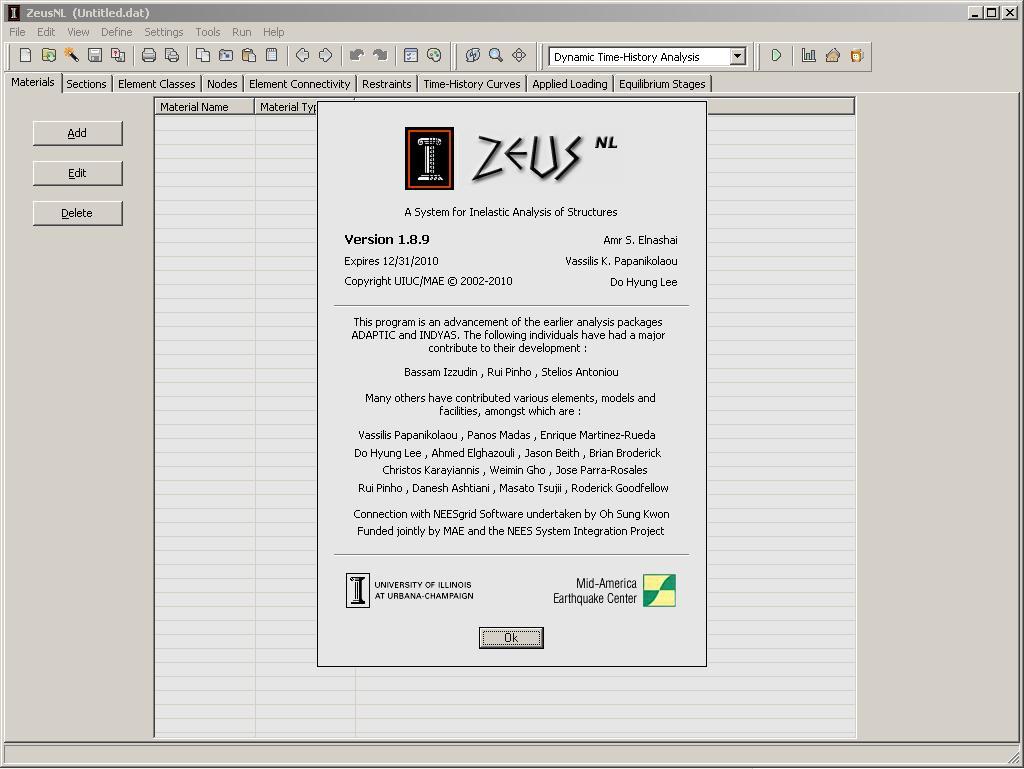The height and width of the screenshot is (769, 1024).
Task: Click the "Bassam Izzudin , Rui Pinho , Stelios Antoniou" line
Action: tap(511, 372)
